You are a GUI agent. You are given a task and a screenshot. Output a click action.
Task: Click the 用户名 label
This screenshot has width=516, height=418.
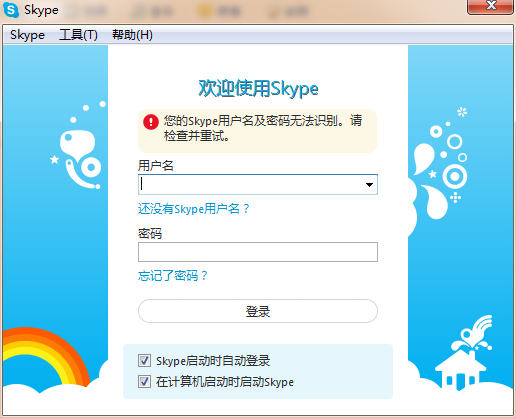(156, 165)
